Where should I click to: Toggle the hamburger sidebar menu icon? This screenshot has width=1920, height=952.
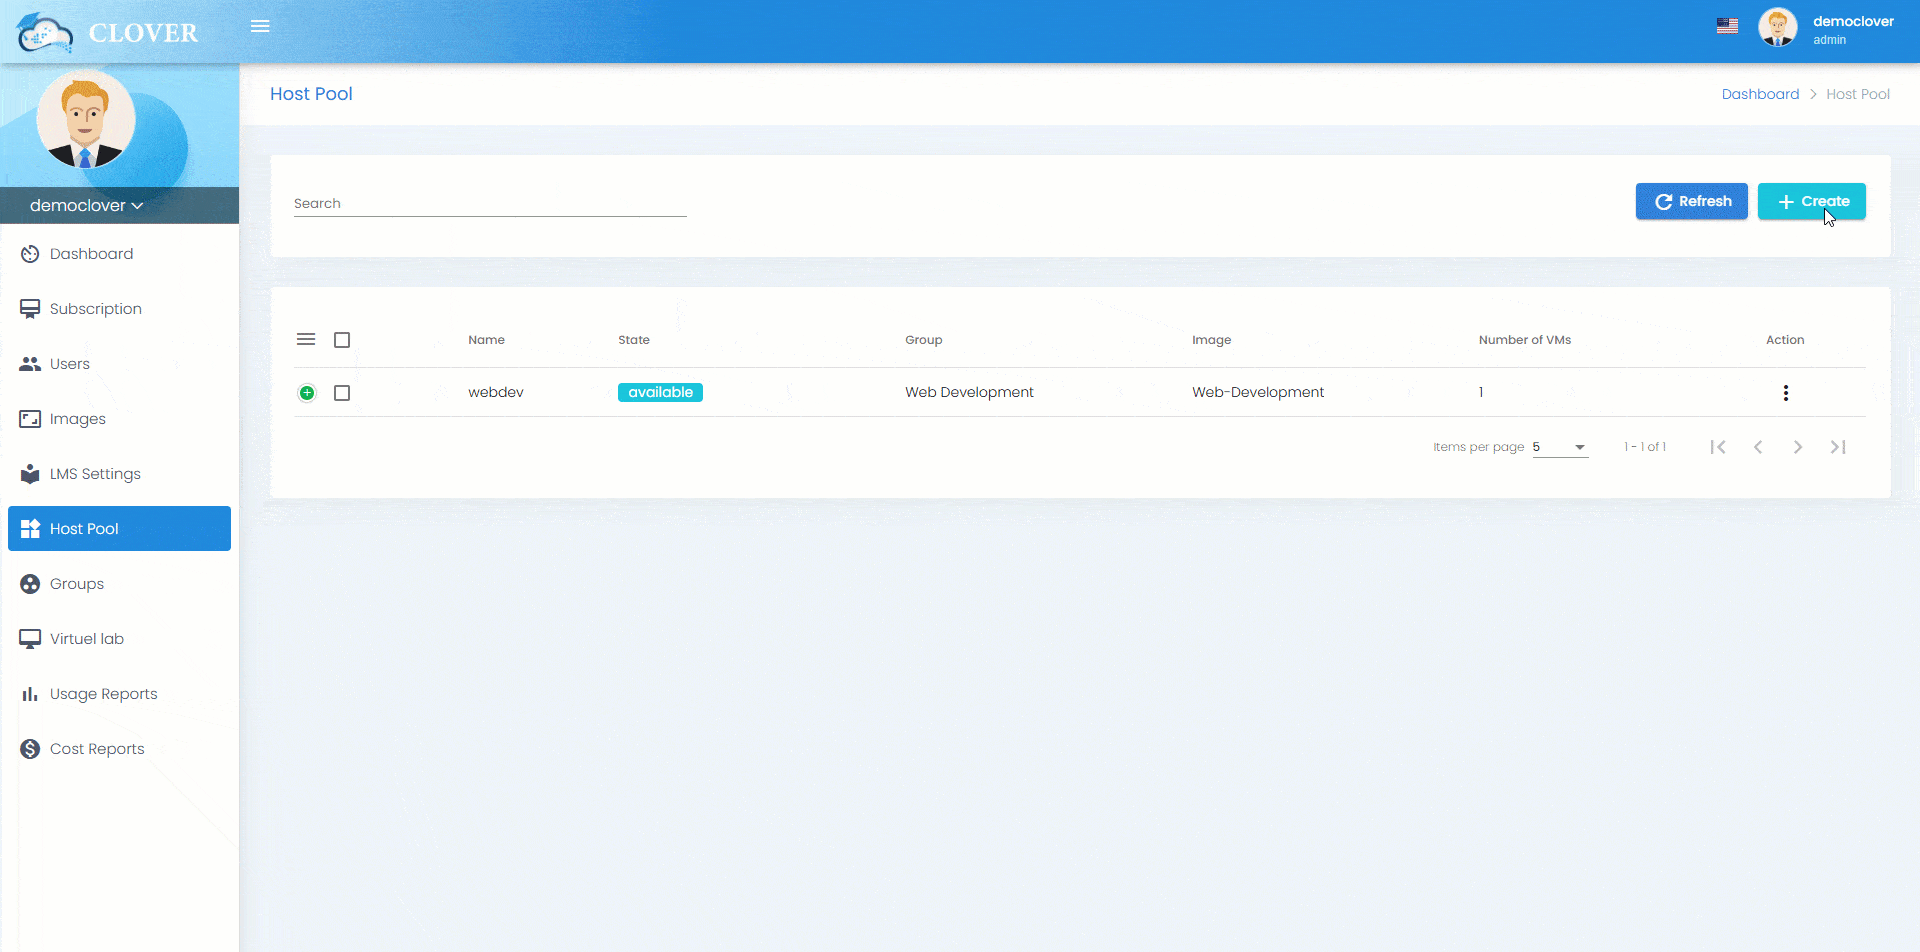pyautogui.click(x=260, y=26)
